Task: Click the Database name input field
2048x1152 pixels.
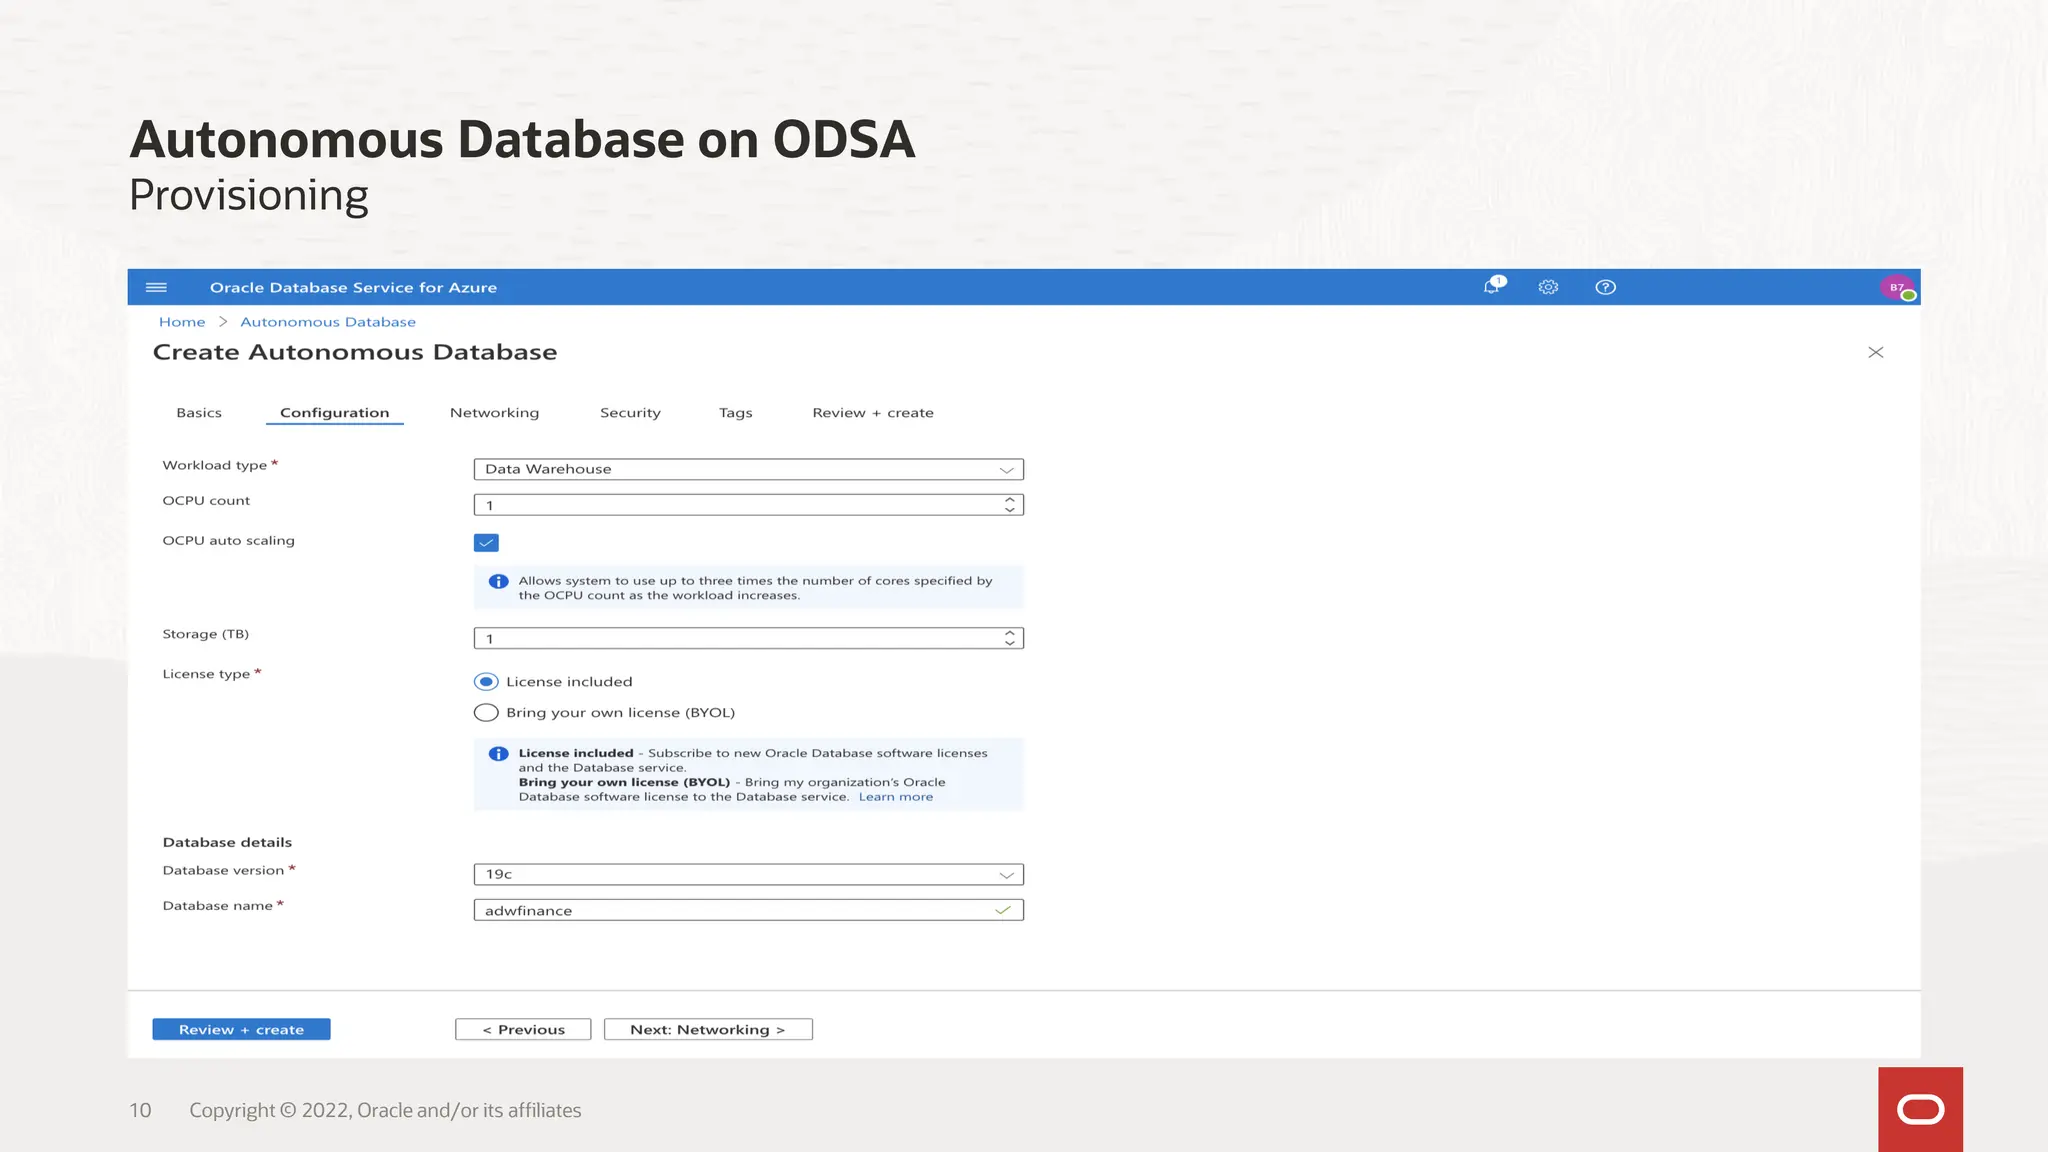Action: click(748, 910)
